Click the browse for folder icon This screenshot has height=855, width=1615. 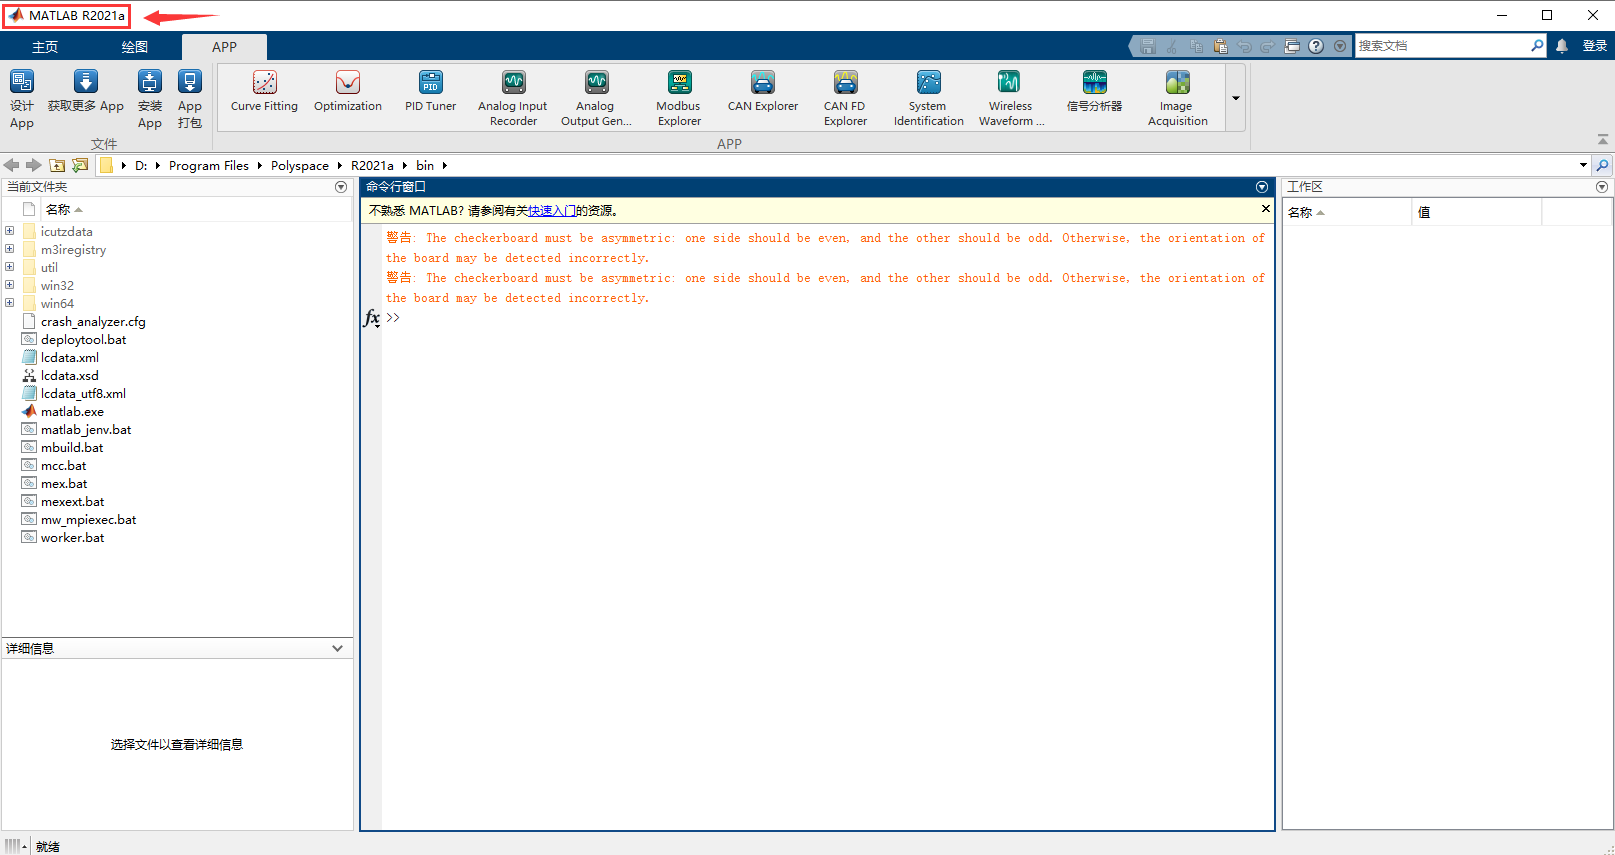click(x=80, y=165)
